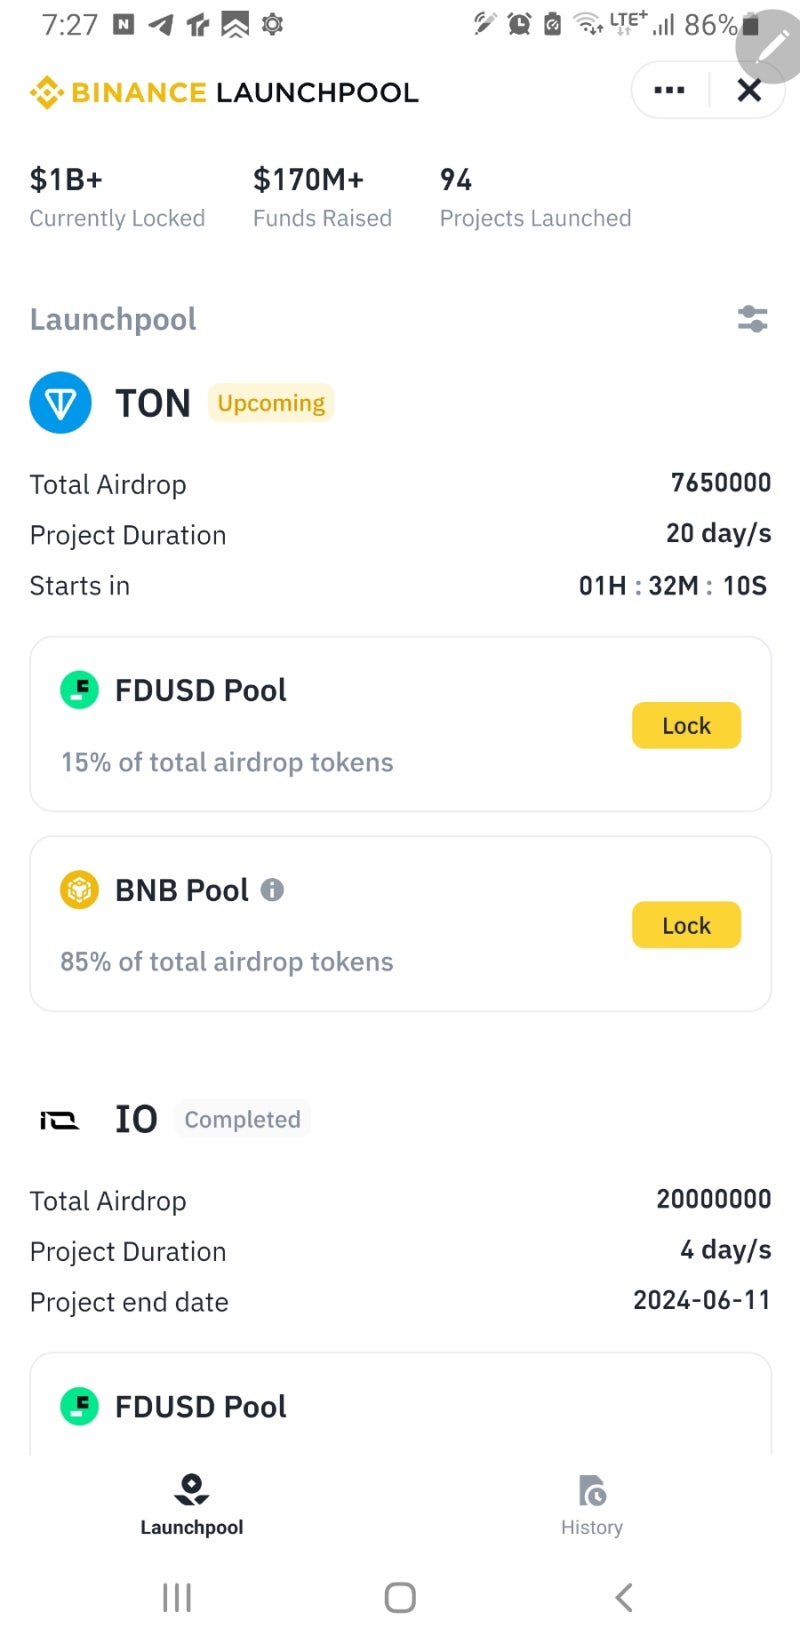Open Android recent apps button
This screenshot has height=1644, width=800.
point(177,1597)
